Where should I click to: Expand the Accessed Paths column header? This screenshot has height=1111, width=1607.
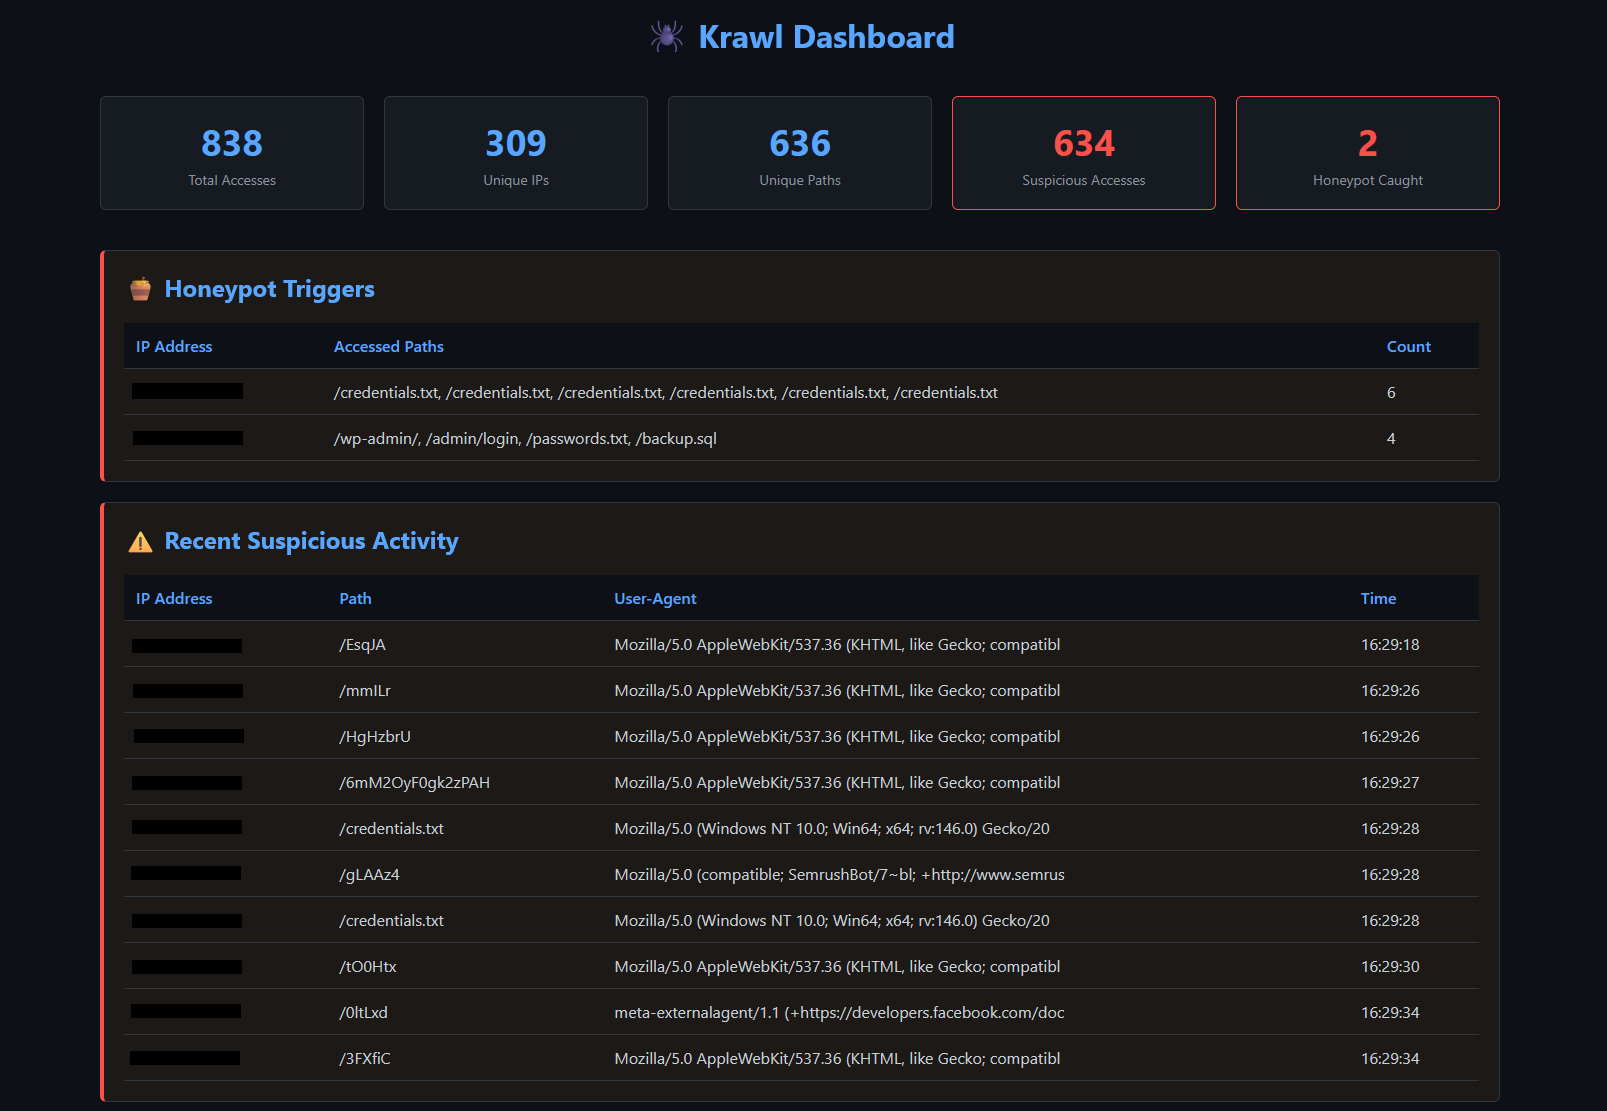[x=389, y=346]
